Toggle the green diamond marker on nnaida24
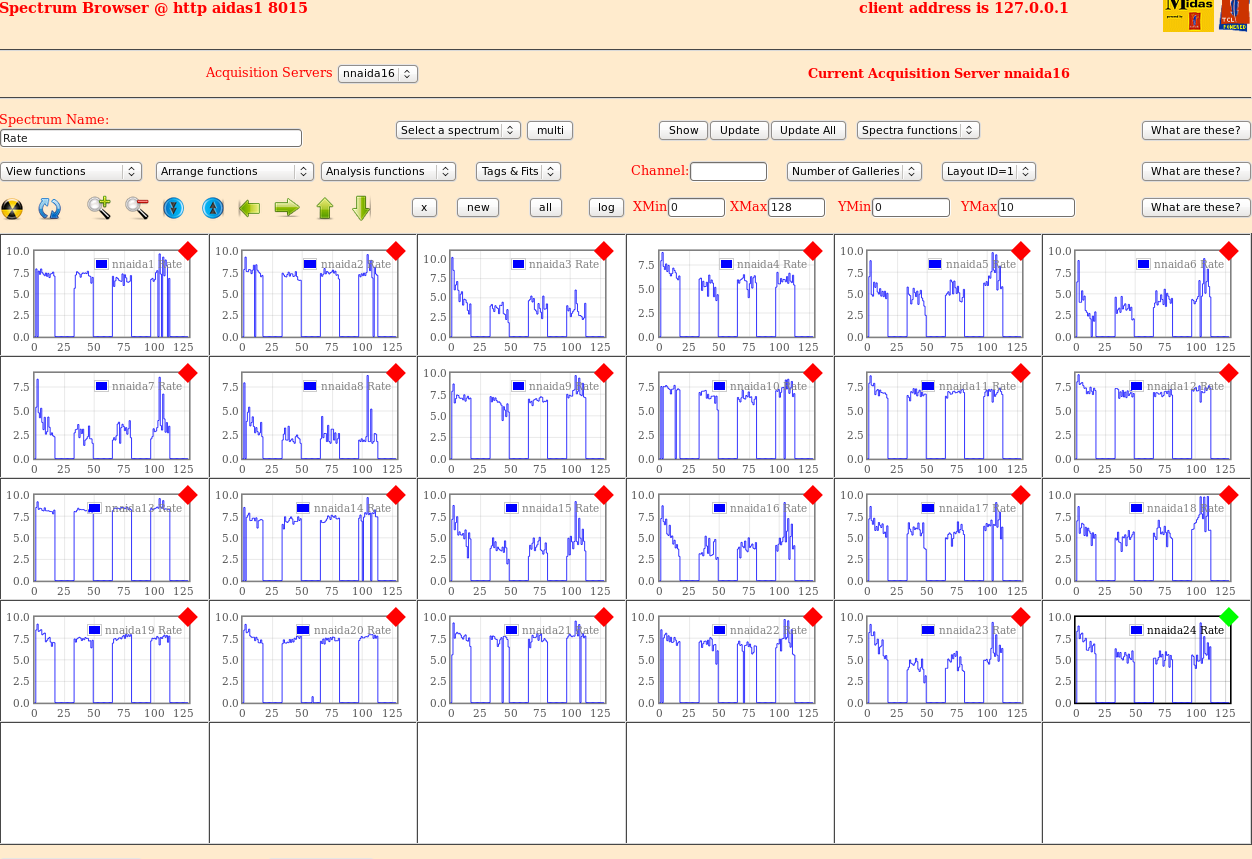This screenshot has width=1252, height=859. (x=1229, y=617)
